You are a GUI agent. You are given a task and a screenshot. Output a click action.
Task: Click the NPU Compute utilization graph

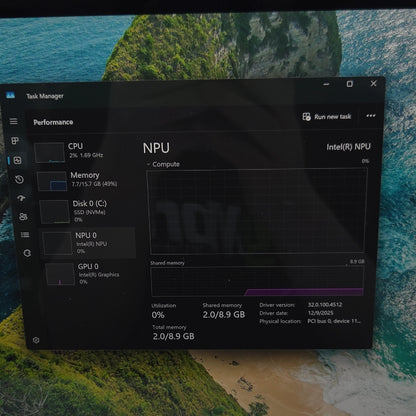[x=257, y=211]
